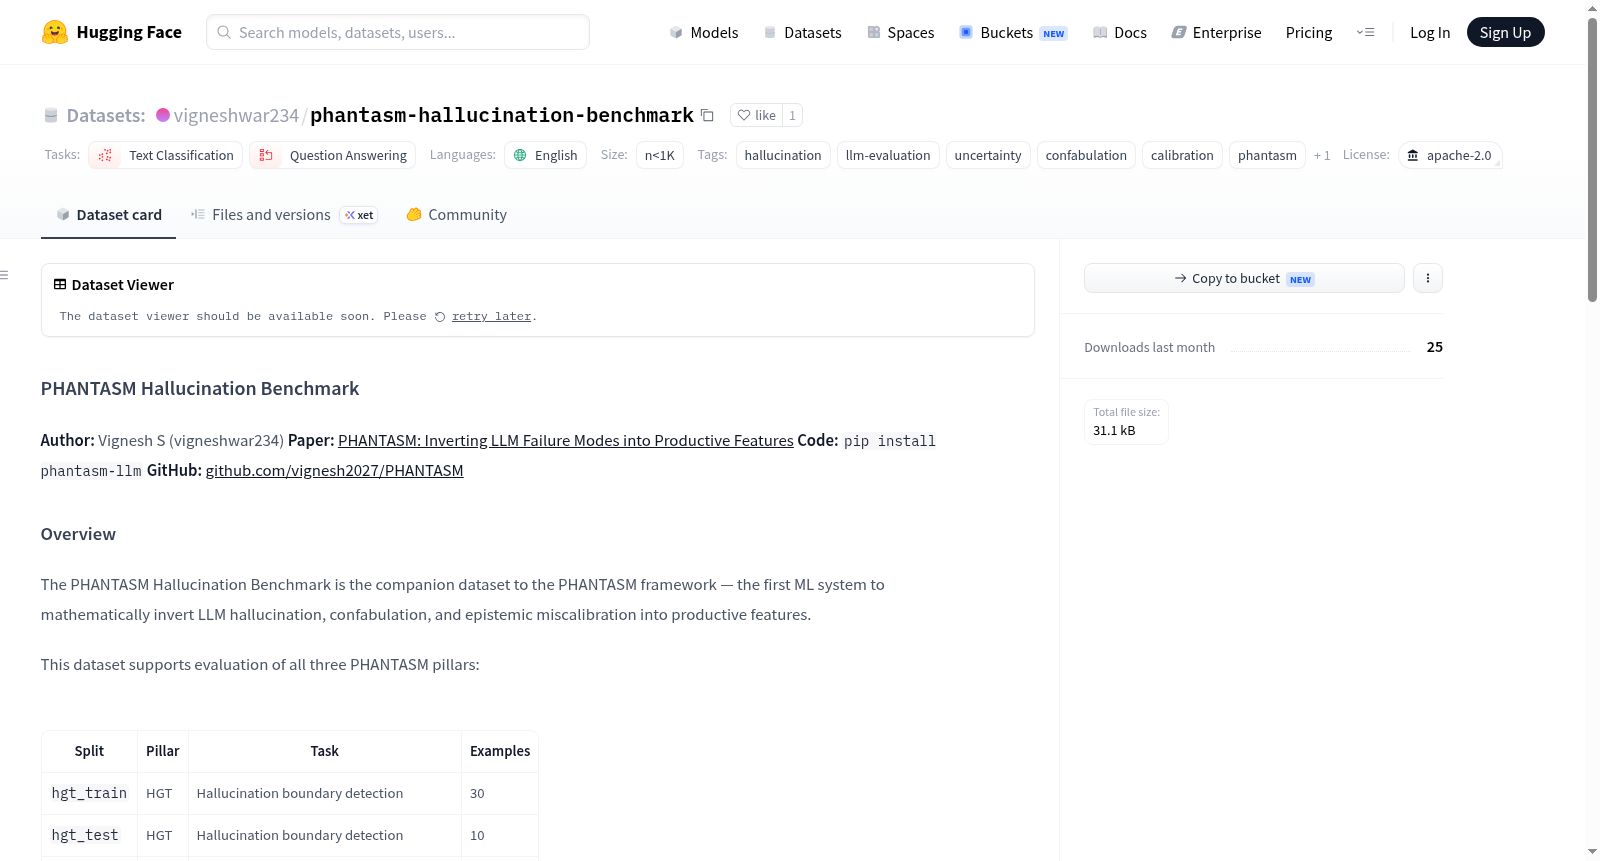Image resolution: width=1600 pixels, height=861 pixels.
Task: Select the confabulation tag
Action: [1086, 155]
